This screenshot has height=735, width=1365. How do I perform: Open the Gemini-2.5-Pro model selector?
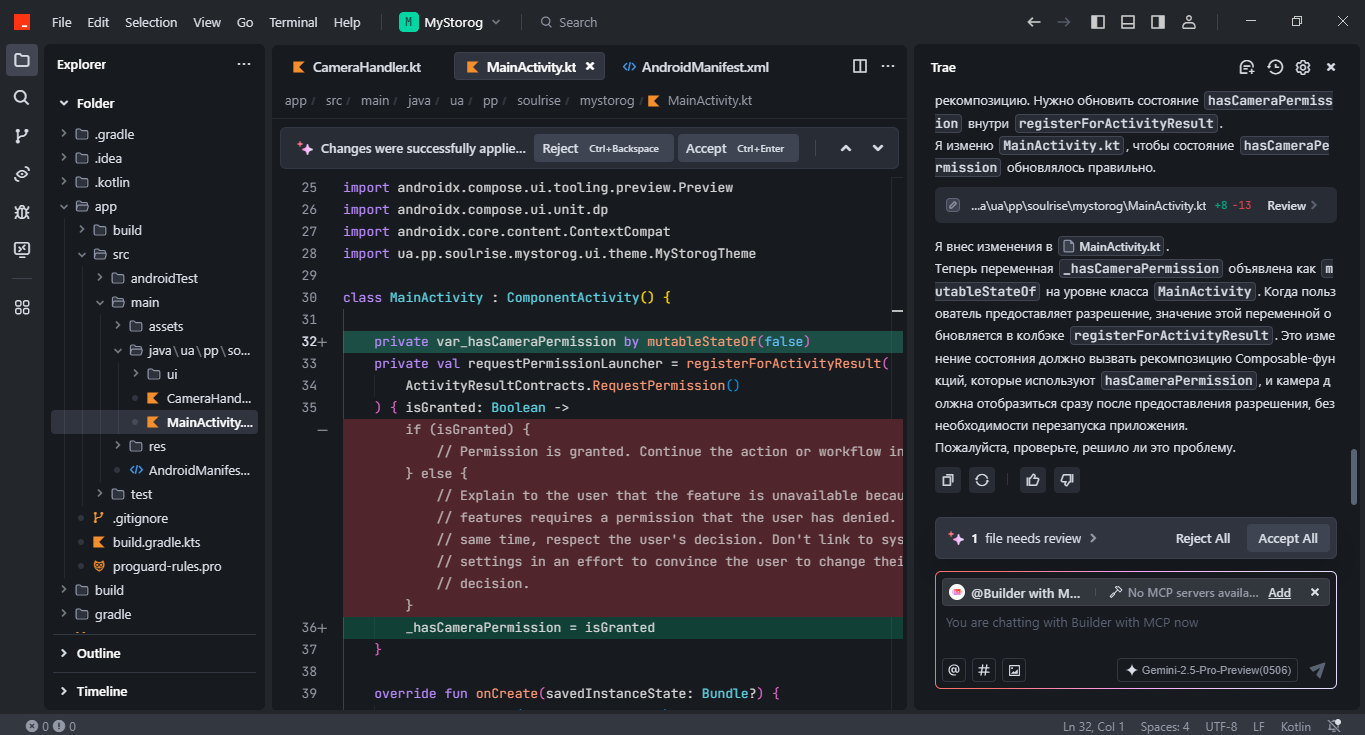[1205, 669]
